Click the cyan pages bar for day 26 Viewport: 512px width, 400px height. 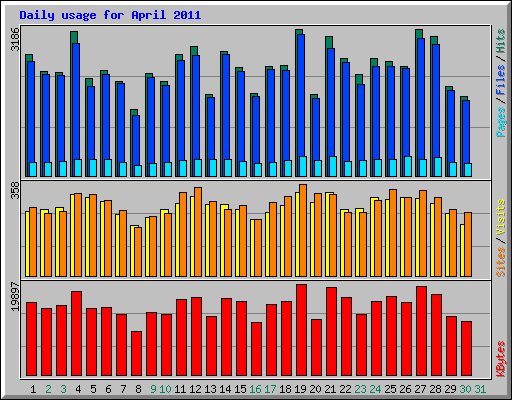(x=408, y=166)
